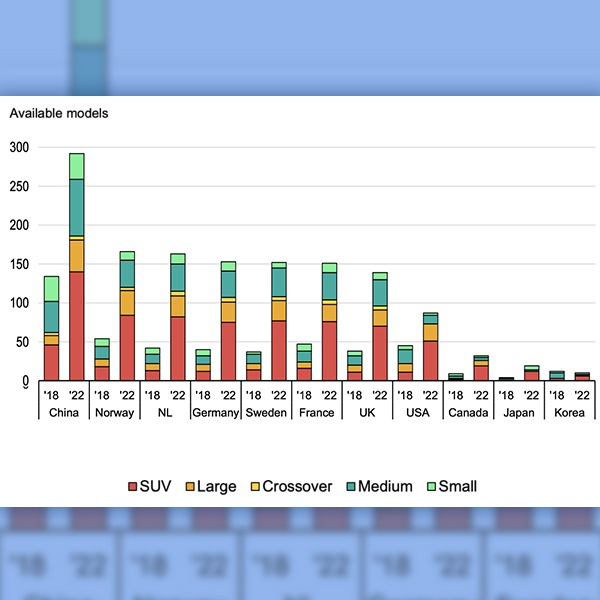
Task: Click the Korea country axis label
Action: click(570, 412)
